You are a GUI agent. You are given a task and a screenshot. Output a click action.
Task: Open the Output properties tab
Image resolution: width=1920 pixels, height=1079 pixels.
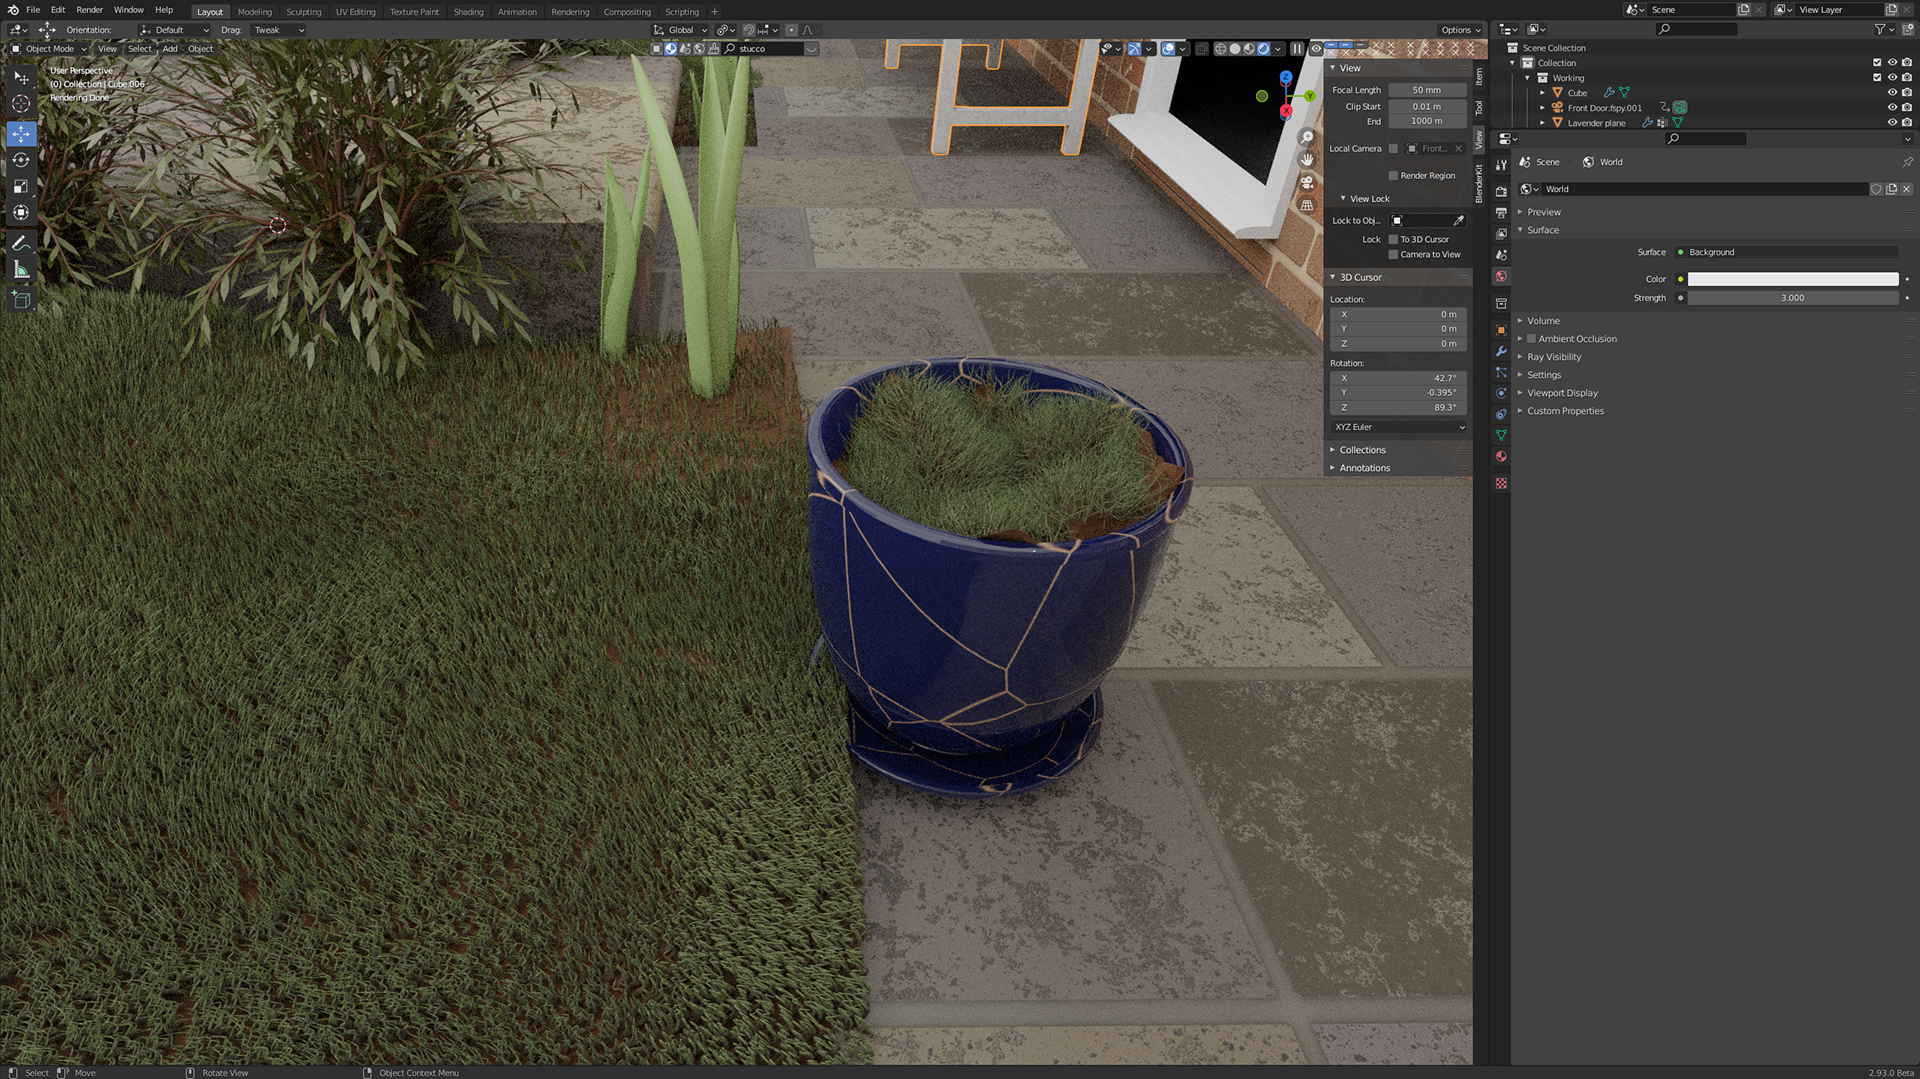tap(1501, 212)
